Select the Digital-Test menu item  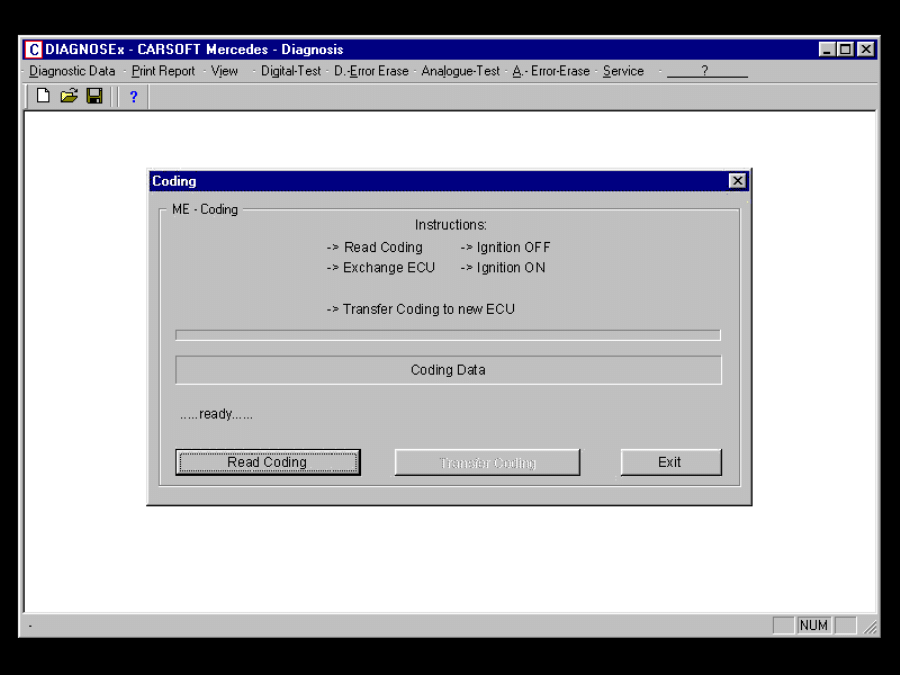click(291, 71)
